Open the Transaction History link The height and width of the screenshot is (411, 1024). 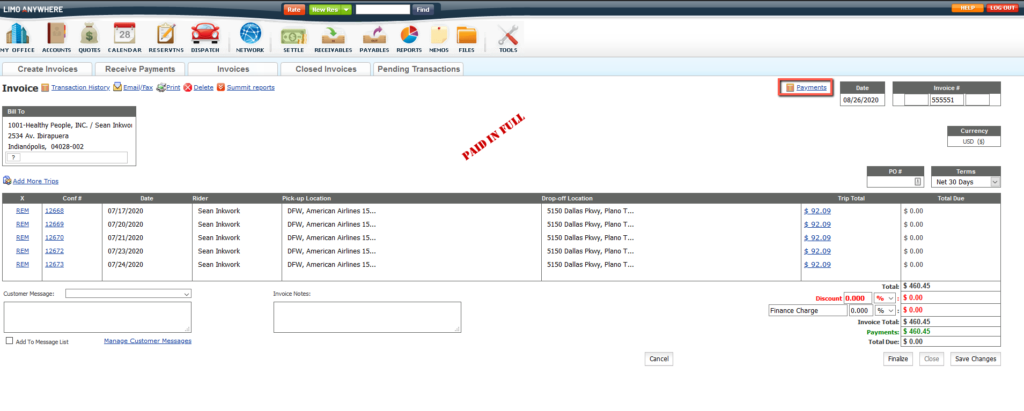click(80, 87)
